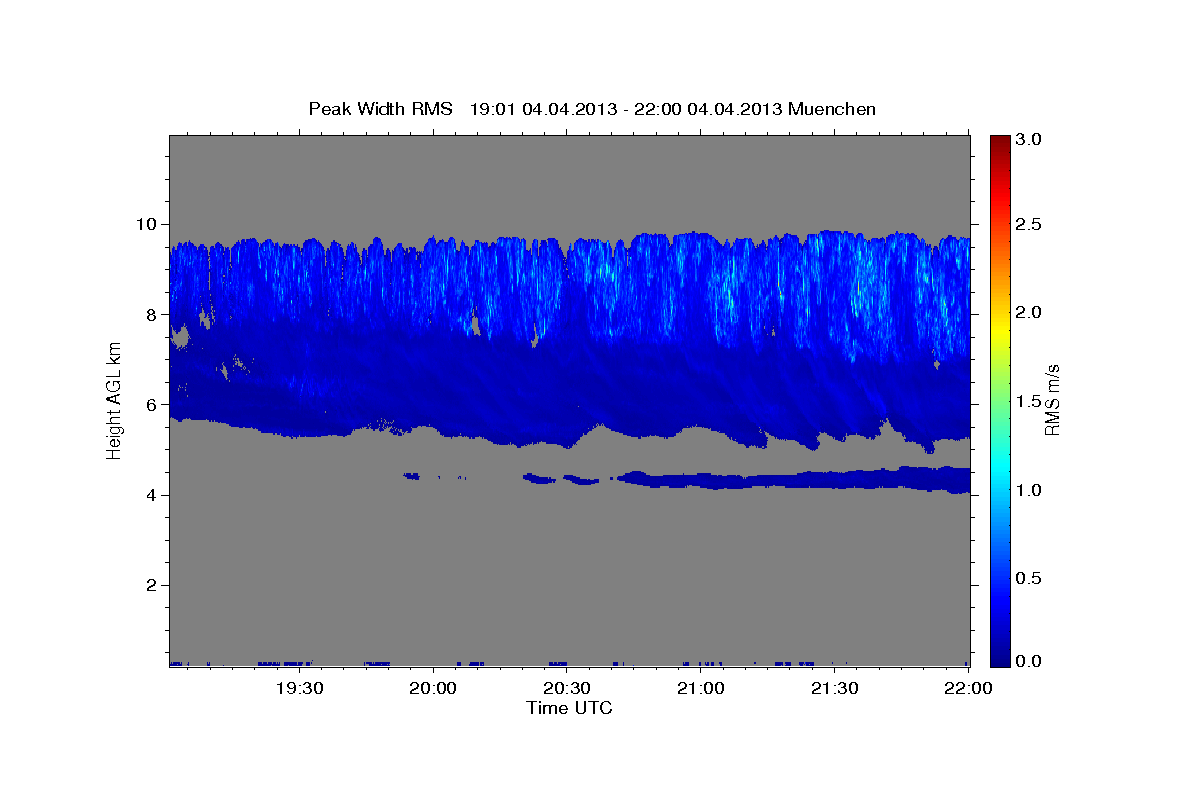
Task: Click the colorbar value 2.5
Action: (x=1031, y=225)
